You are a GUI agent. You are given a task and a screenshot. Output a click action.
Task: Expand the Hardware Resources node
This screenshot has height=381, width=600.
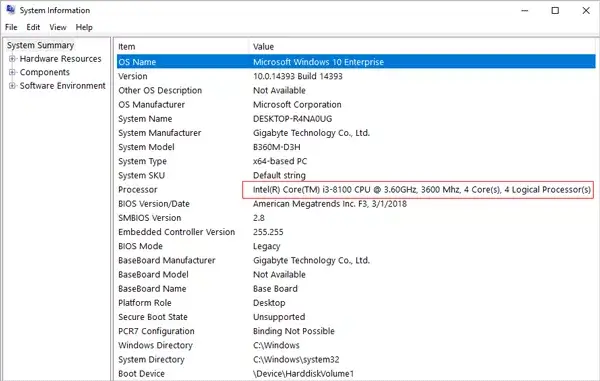tap(12, 59)
